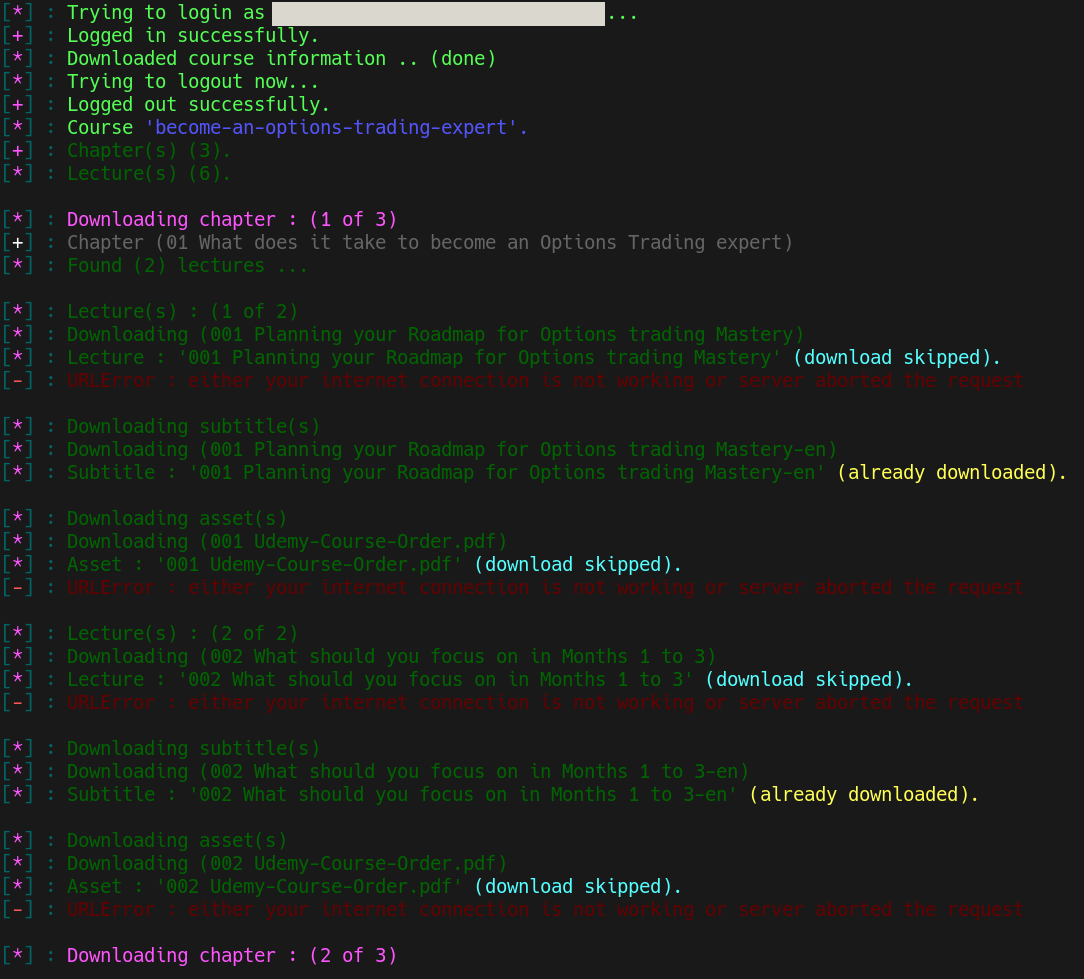Viewport: 1084px width, 979px height.
Task: Click the URLError line below the 001 Planning lecture
Action: [545, 380]
